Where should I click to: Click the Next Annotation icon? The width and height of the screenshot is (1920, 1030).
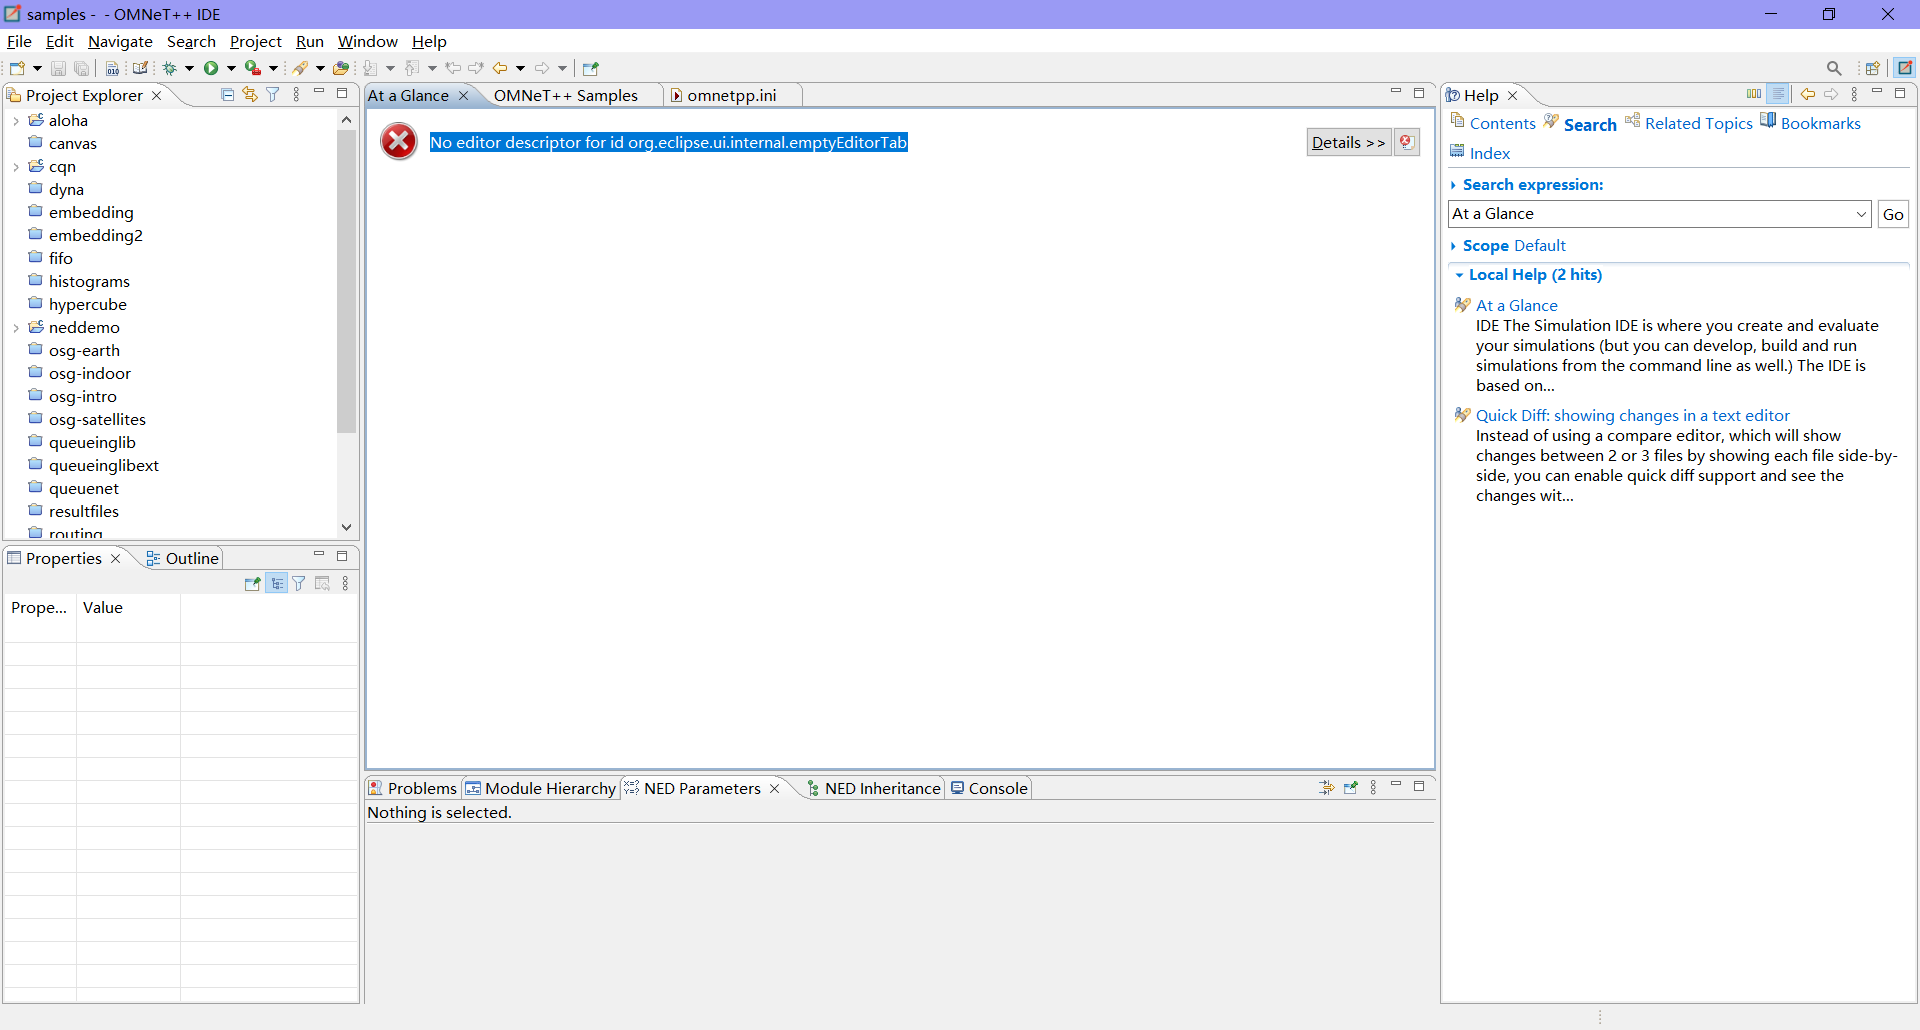click(x=371, y=68)
